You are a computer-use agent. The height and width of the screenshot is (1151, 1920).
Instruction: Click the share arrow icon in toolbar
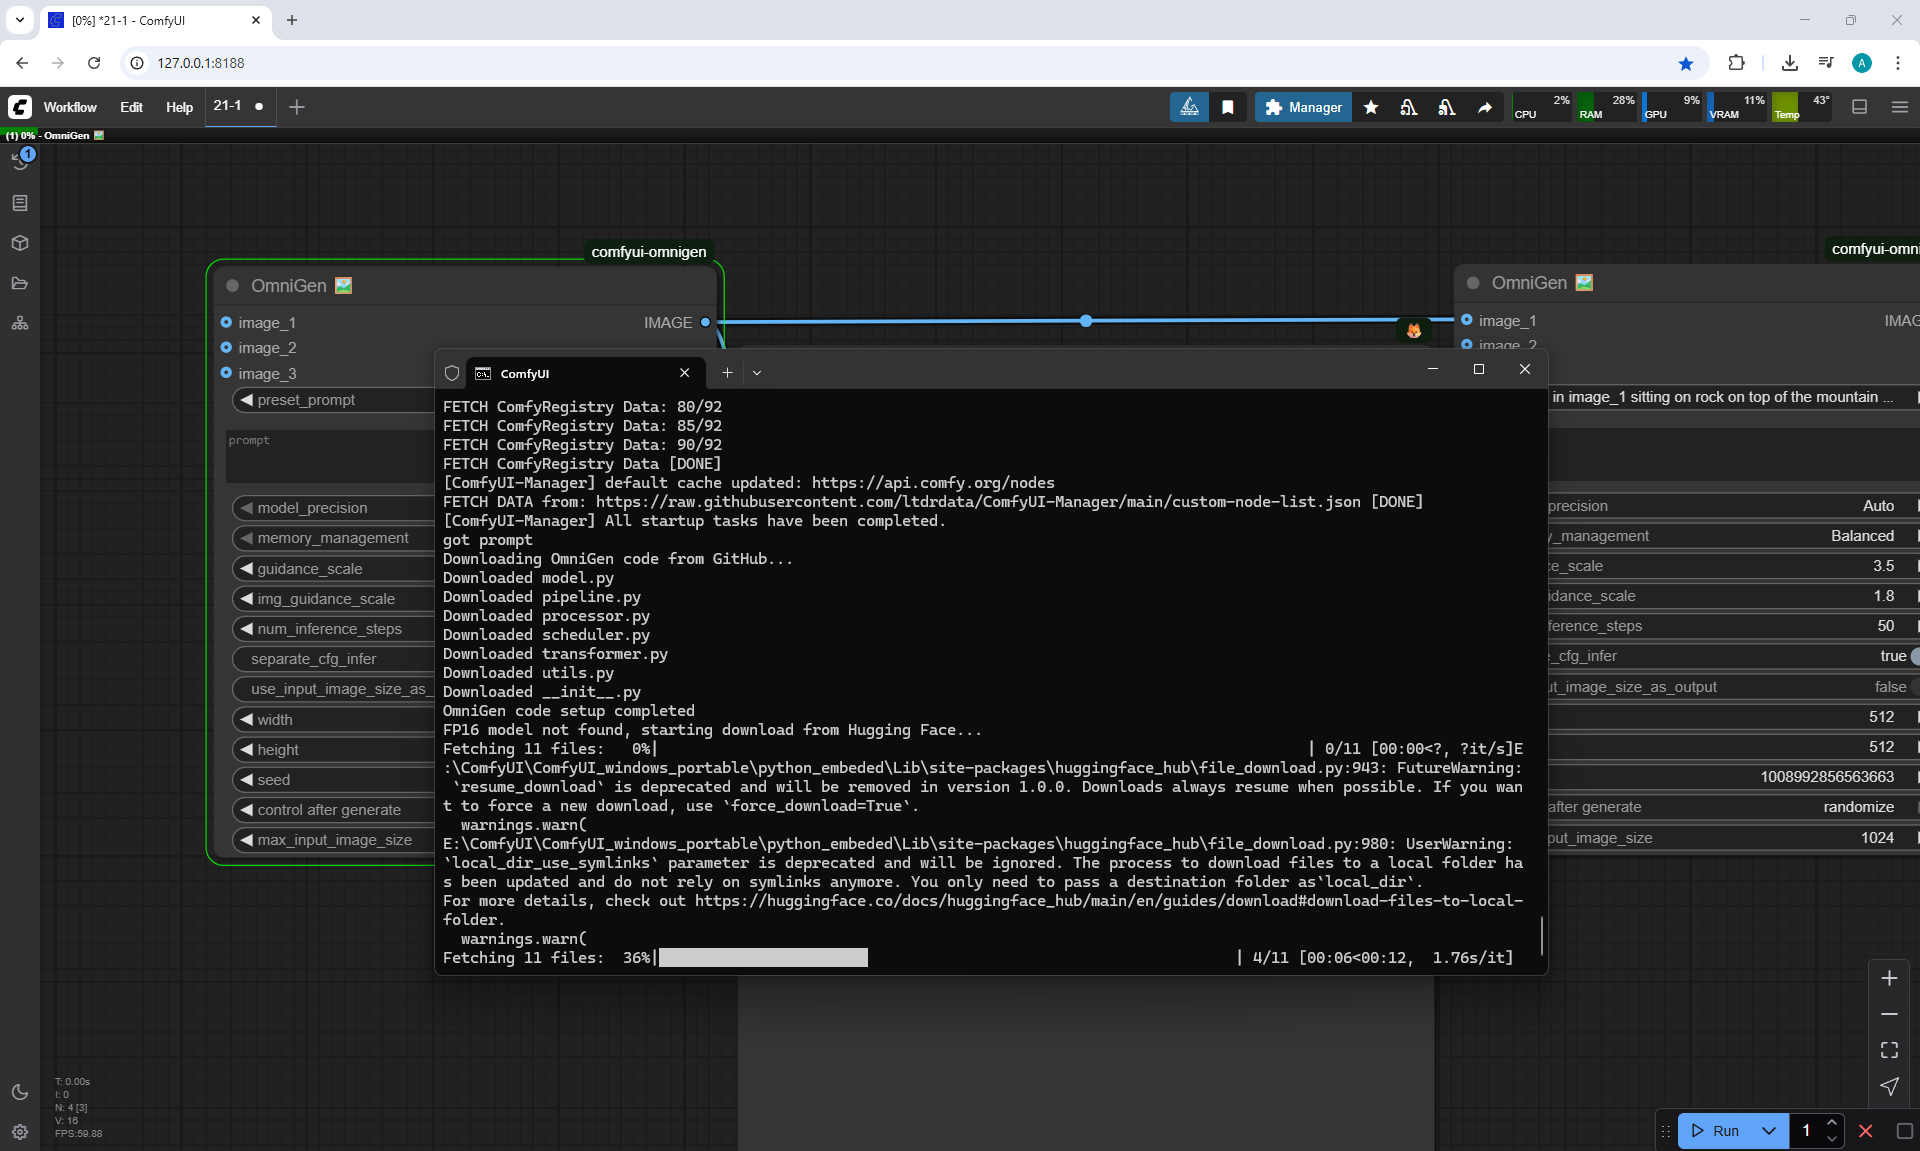click(x=1485, y=107)
